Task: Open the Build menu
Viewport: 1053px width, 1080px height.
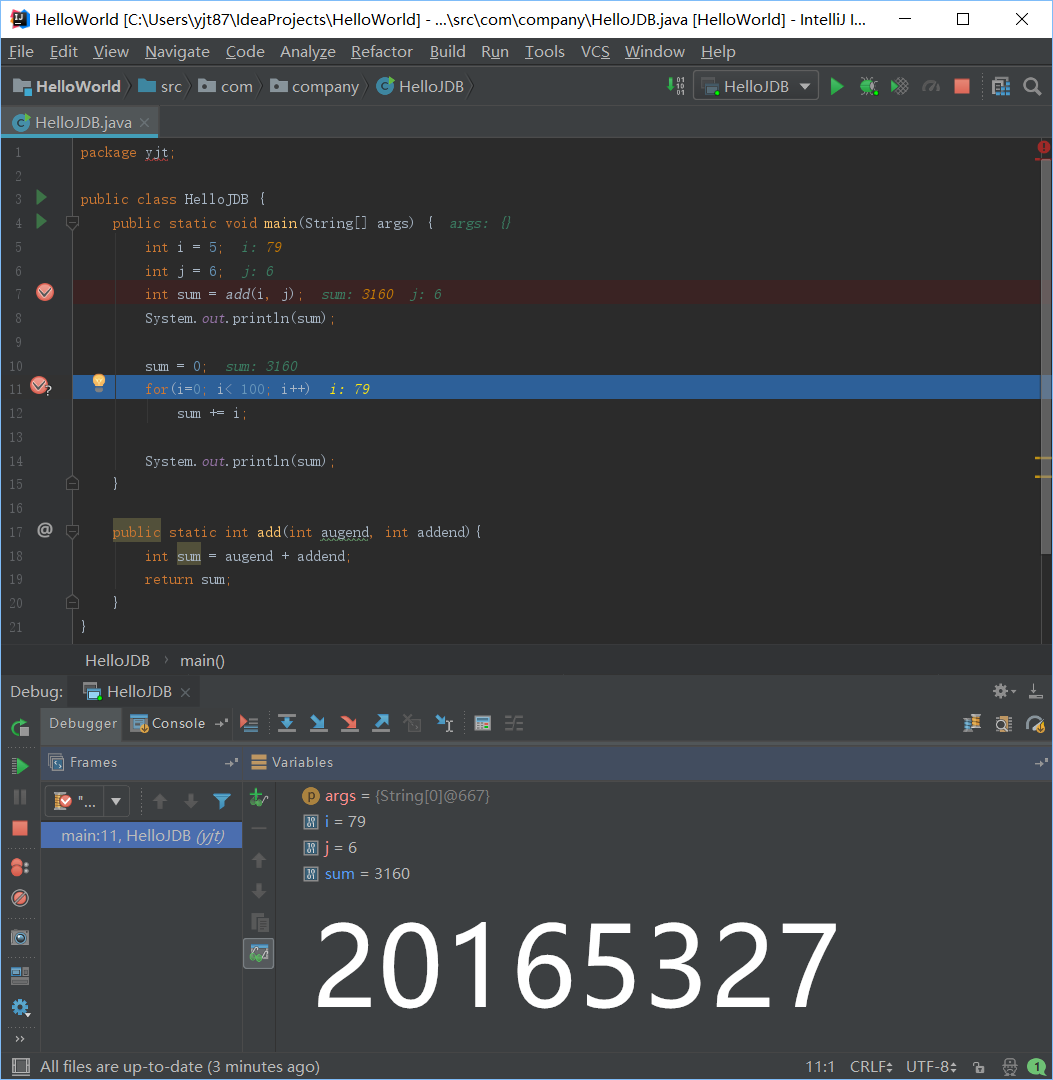Action: 448,52
